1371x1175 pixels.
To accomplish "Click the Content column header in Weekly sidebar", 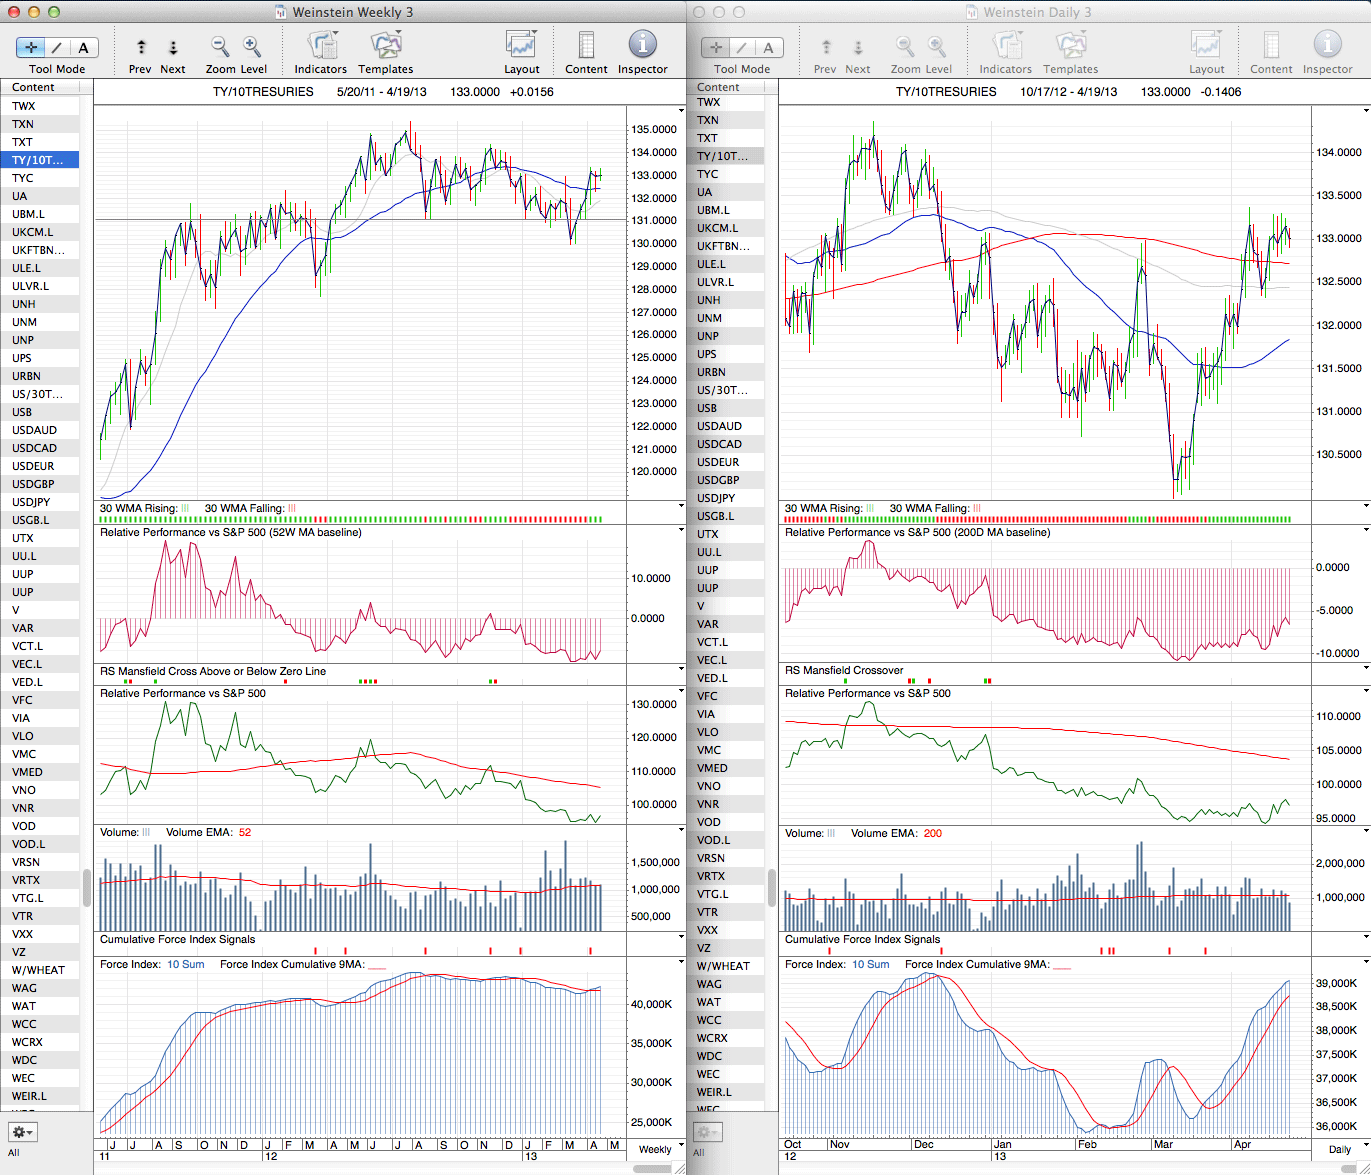I will tap(34, 87).
